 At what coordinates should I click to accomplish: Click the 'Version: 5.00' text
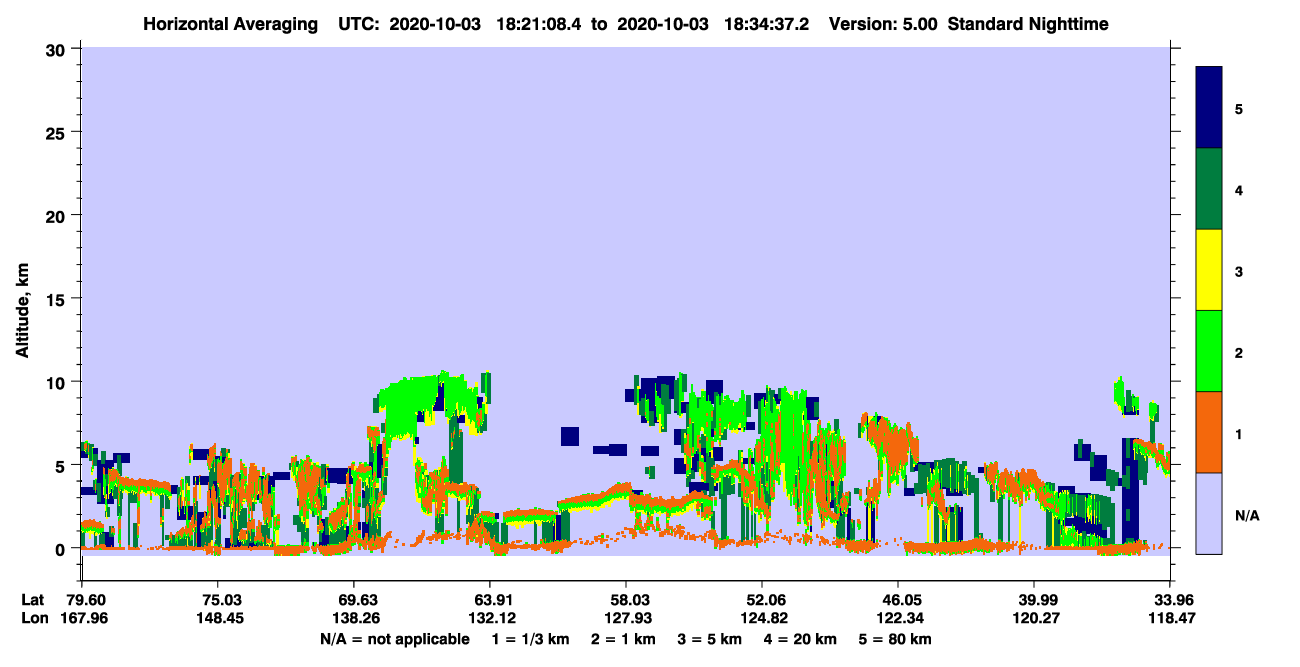(883, 24)
